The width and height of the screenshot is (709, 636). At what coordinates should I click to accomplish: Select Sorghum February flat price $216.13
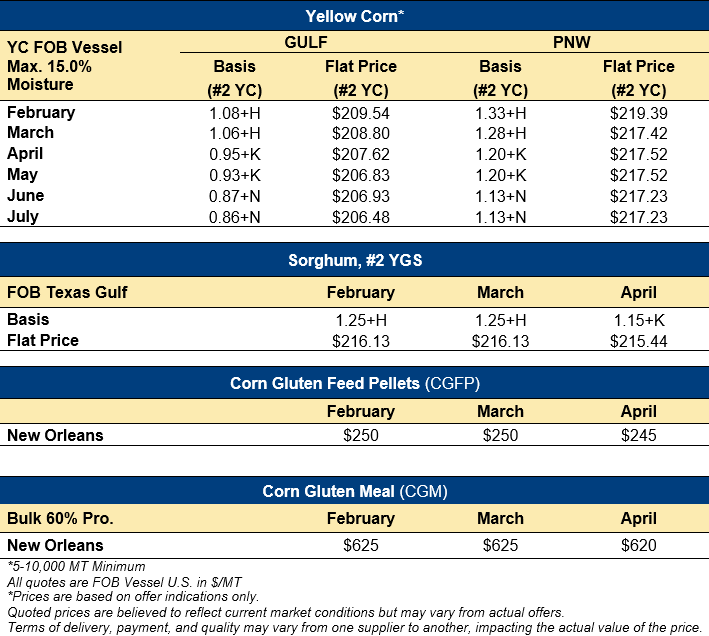click(x=361, y=341)
